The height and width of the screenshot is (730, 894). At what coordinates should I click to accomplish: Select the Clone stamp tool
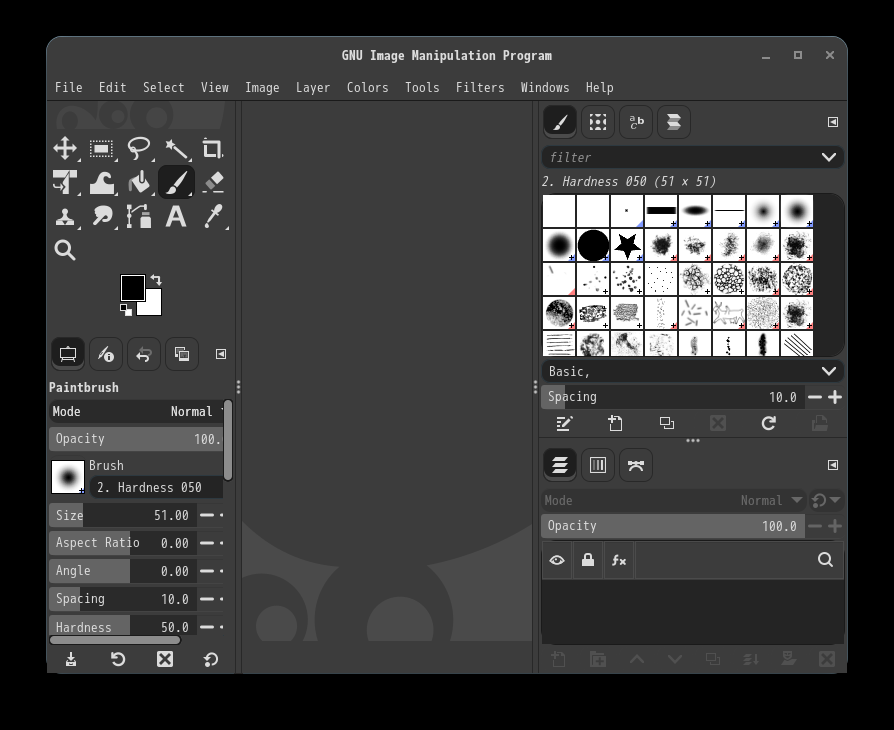click(x=65, y=217)
